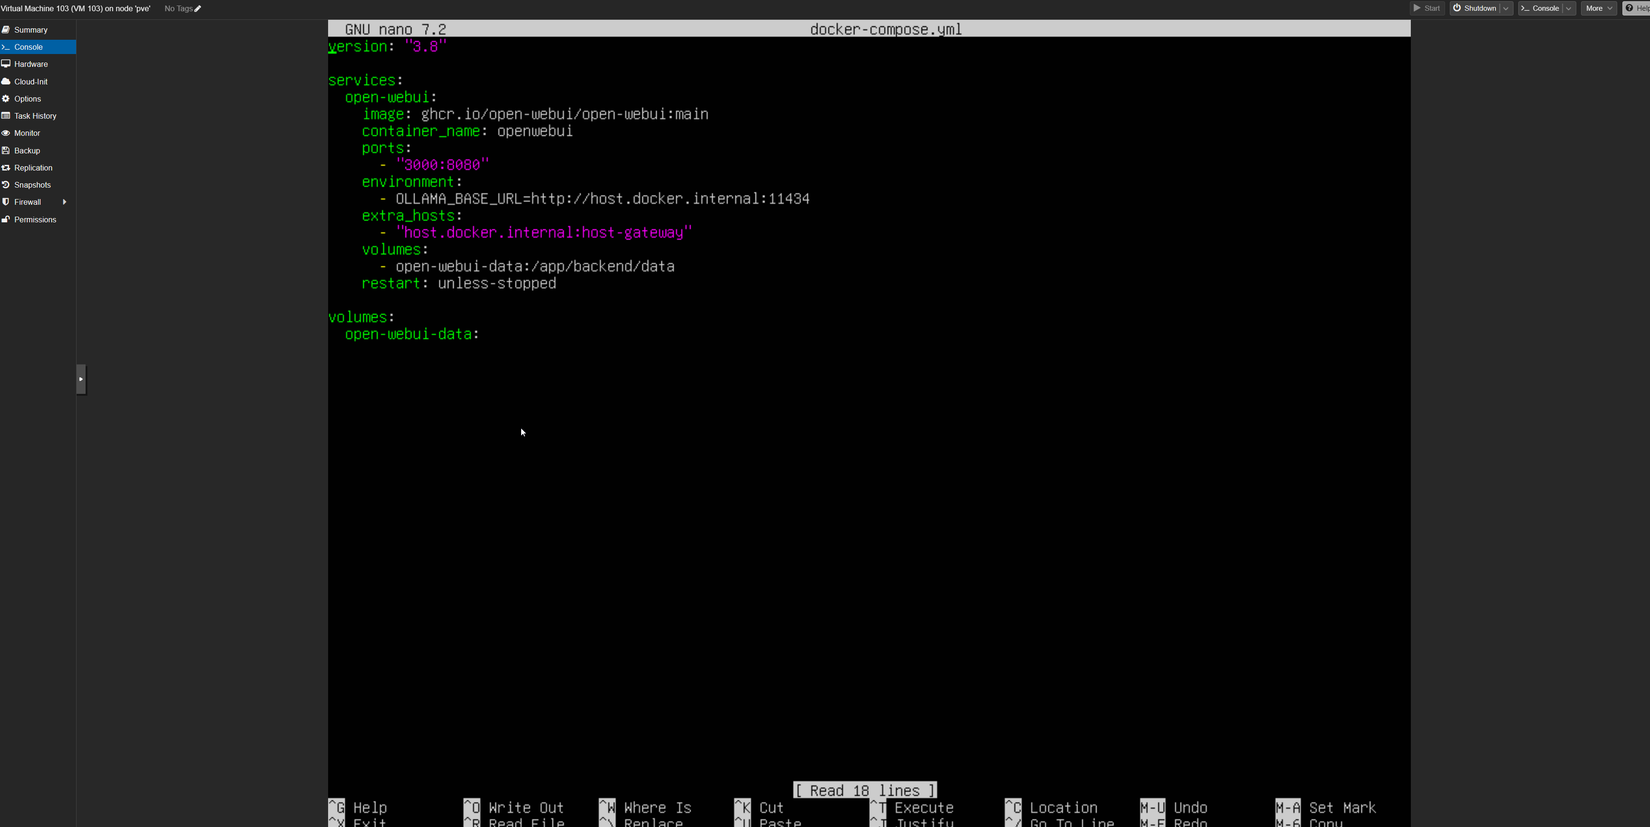Expand the Firewall submenu arrow
The image size is (1650, 827).
[65, 202]
